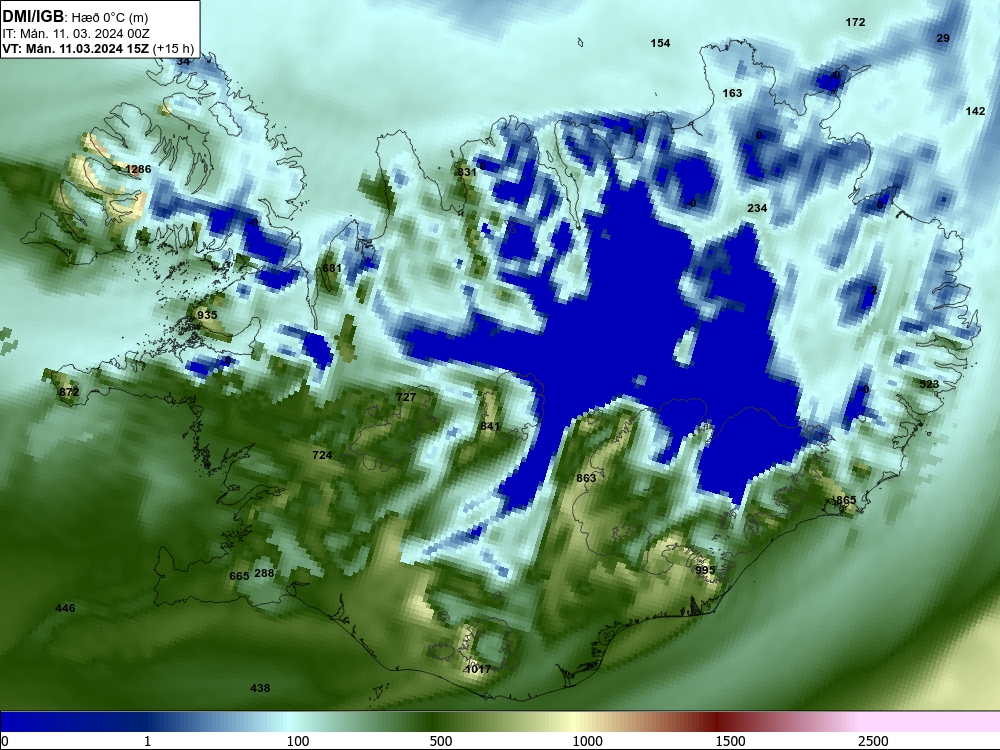Select the 234 height label
Viewport: 1000px width, 750px height.
point(757,208)
